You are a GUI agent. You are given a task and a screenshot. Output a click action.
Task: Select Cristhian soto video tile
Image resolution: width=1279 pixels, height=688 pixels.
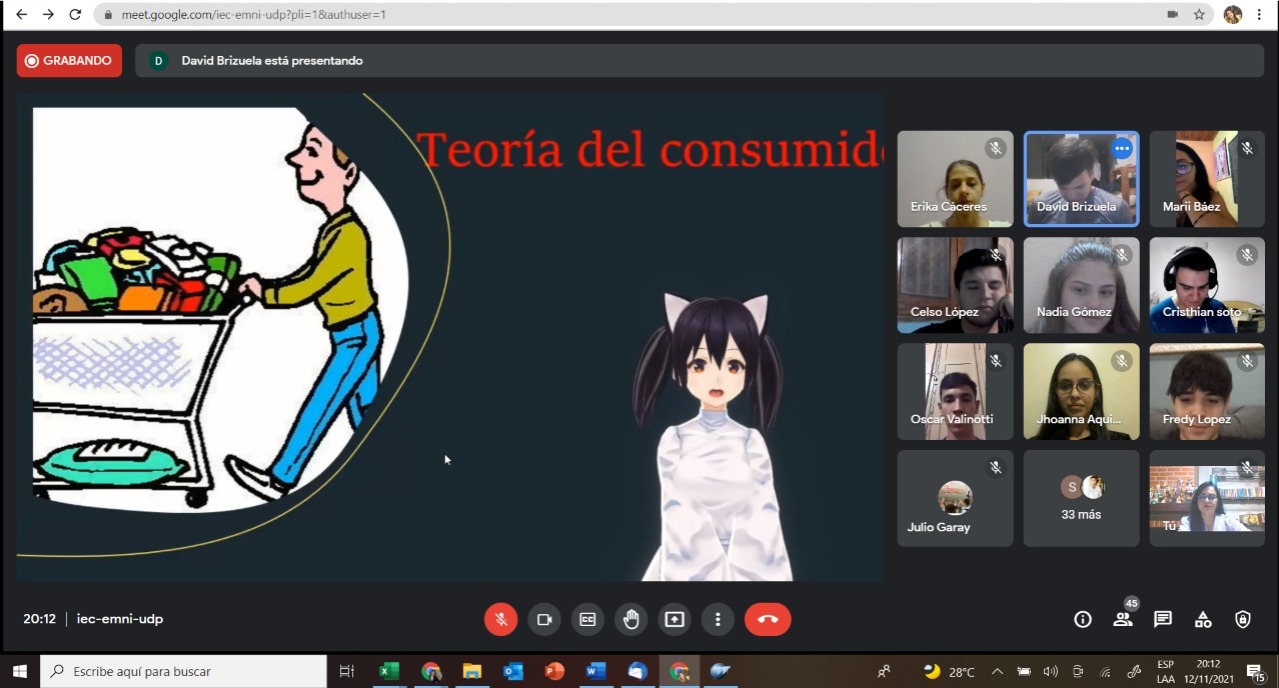point(1207,285)
